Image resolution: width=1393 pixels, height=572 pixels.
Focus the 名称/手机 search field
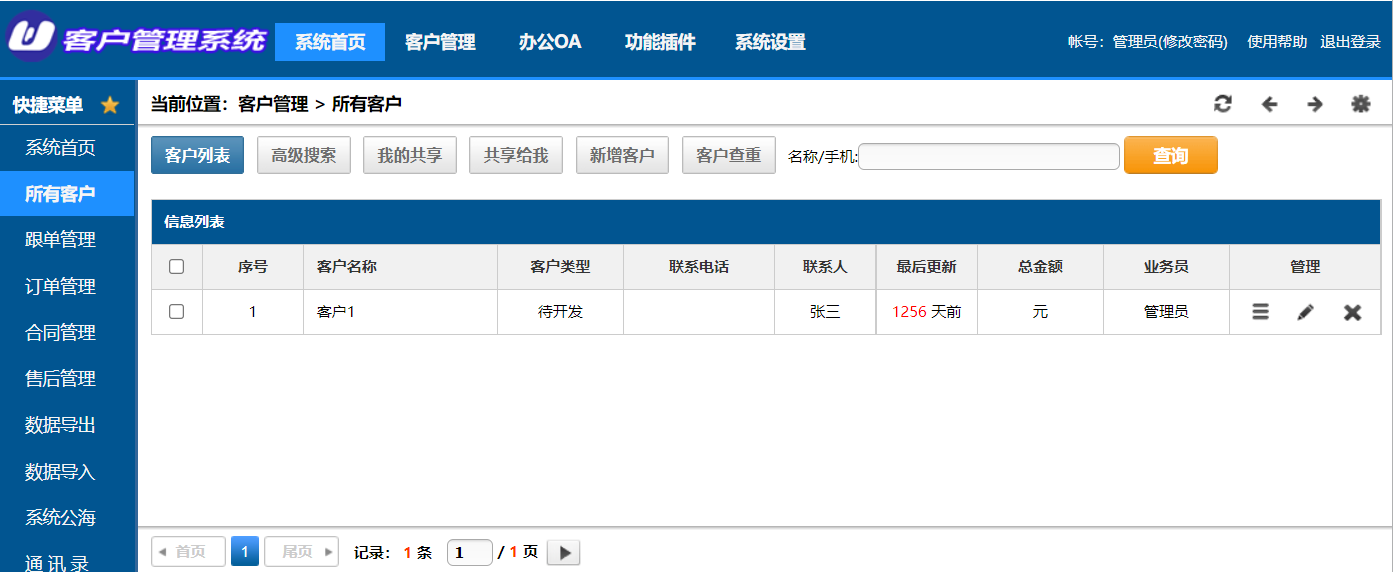tap(989, 156)
